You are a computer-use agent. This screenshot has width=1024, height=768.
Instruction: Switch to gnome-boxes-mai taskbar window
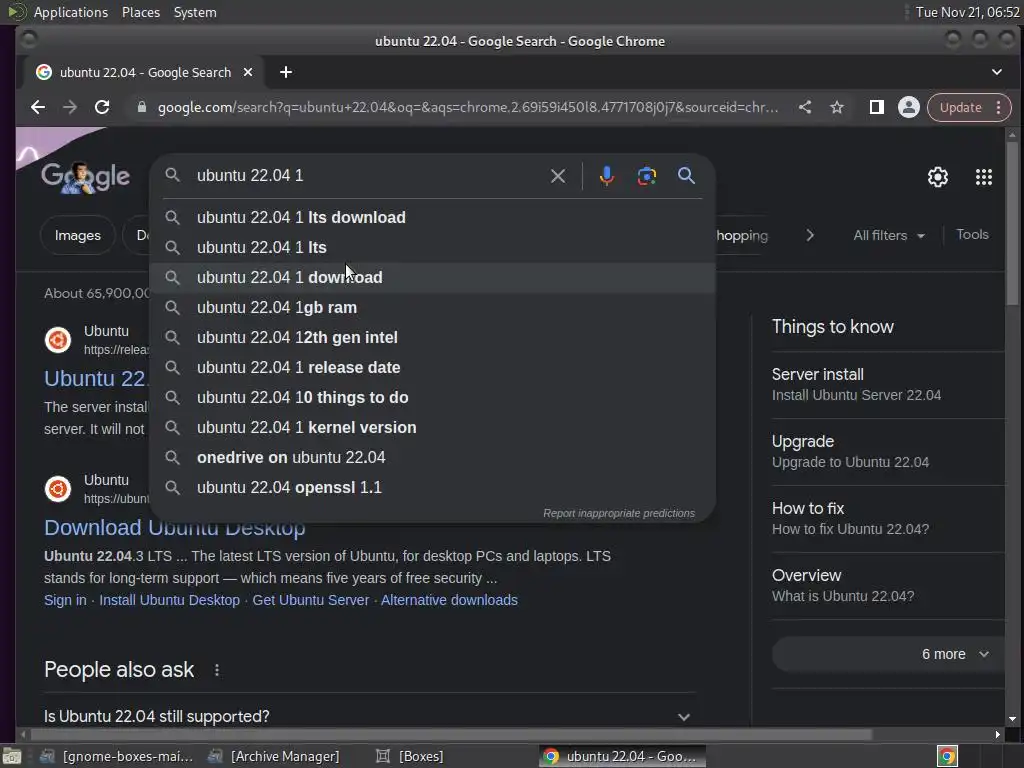click(117, 756)
